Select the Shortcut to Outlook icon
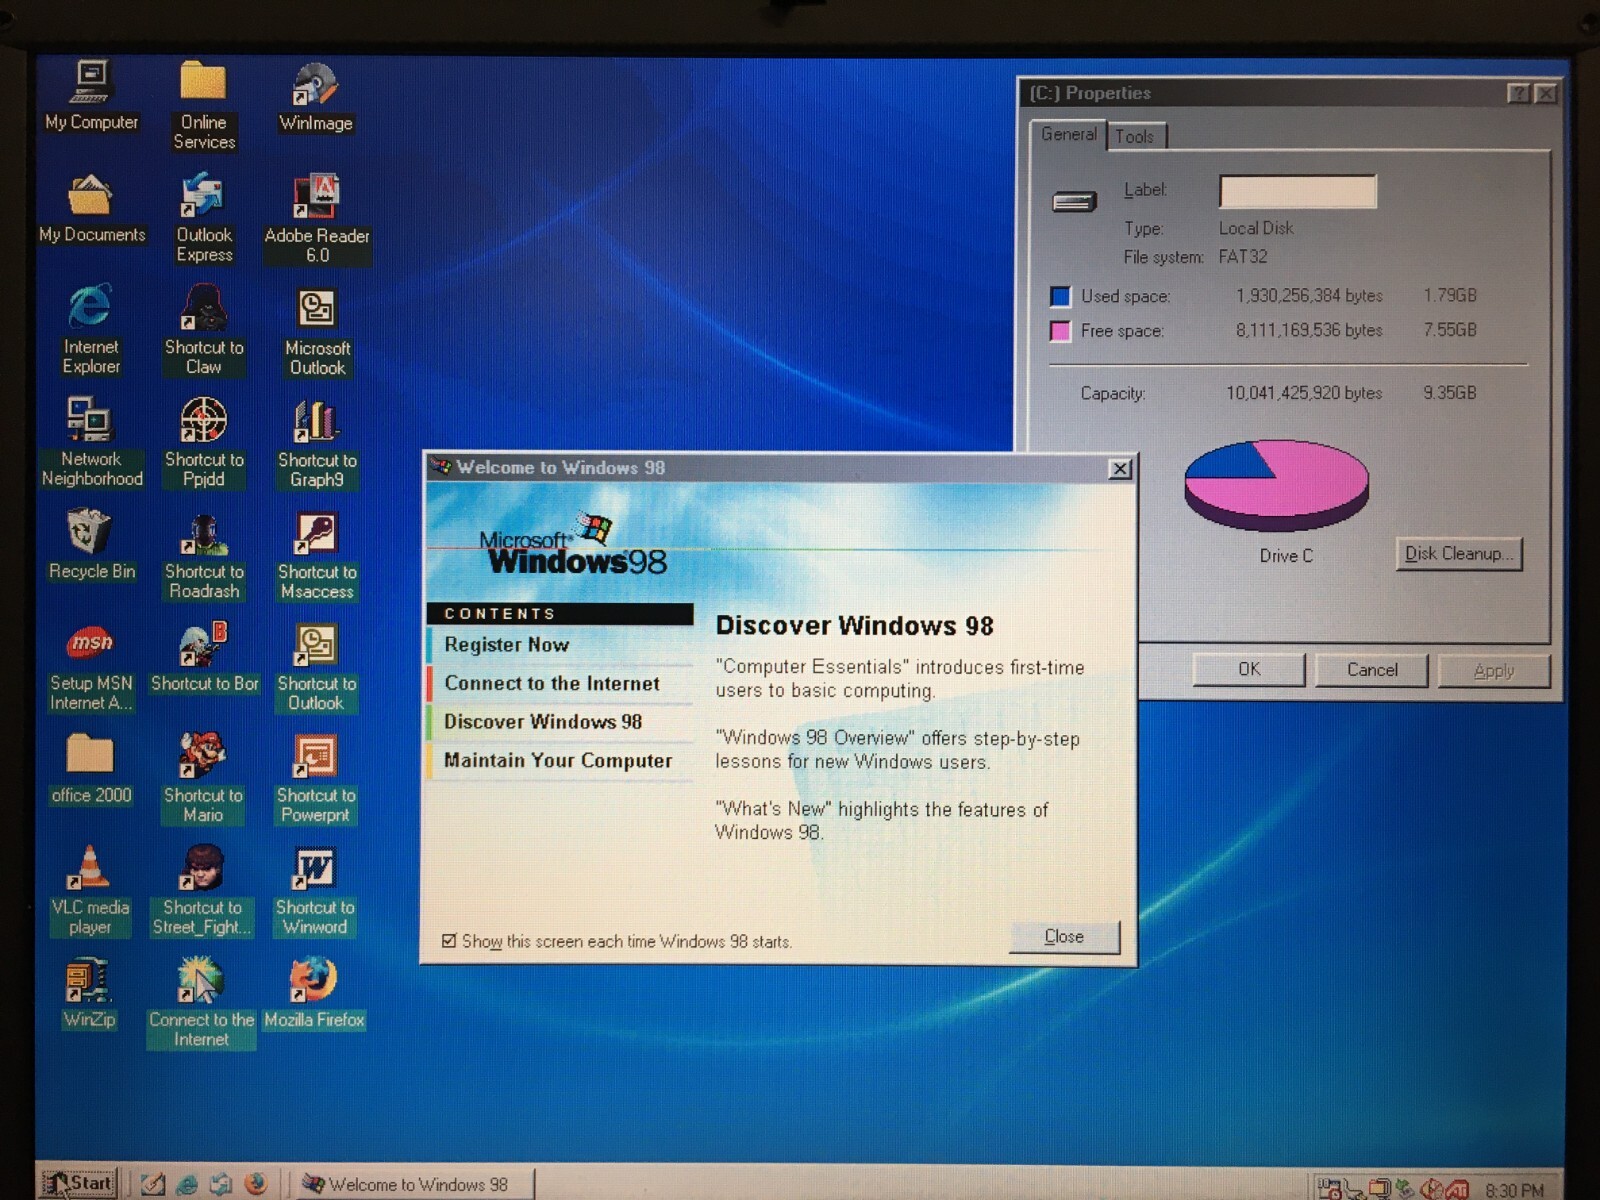The image size is (1600, 1200). click(316, 667)
